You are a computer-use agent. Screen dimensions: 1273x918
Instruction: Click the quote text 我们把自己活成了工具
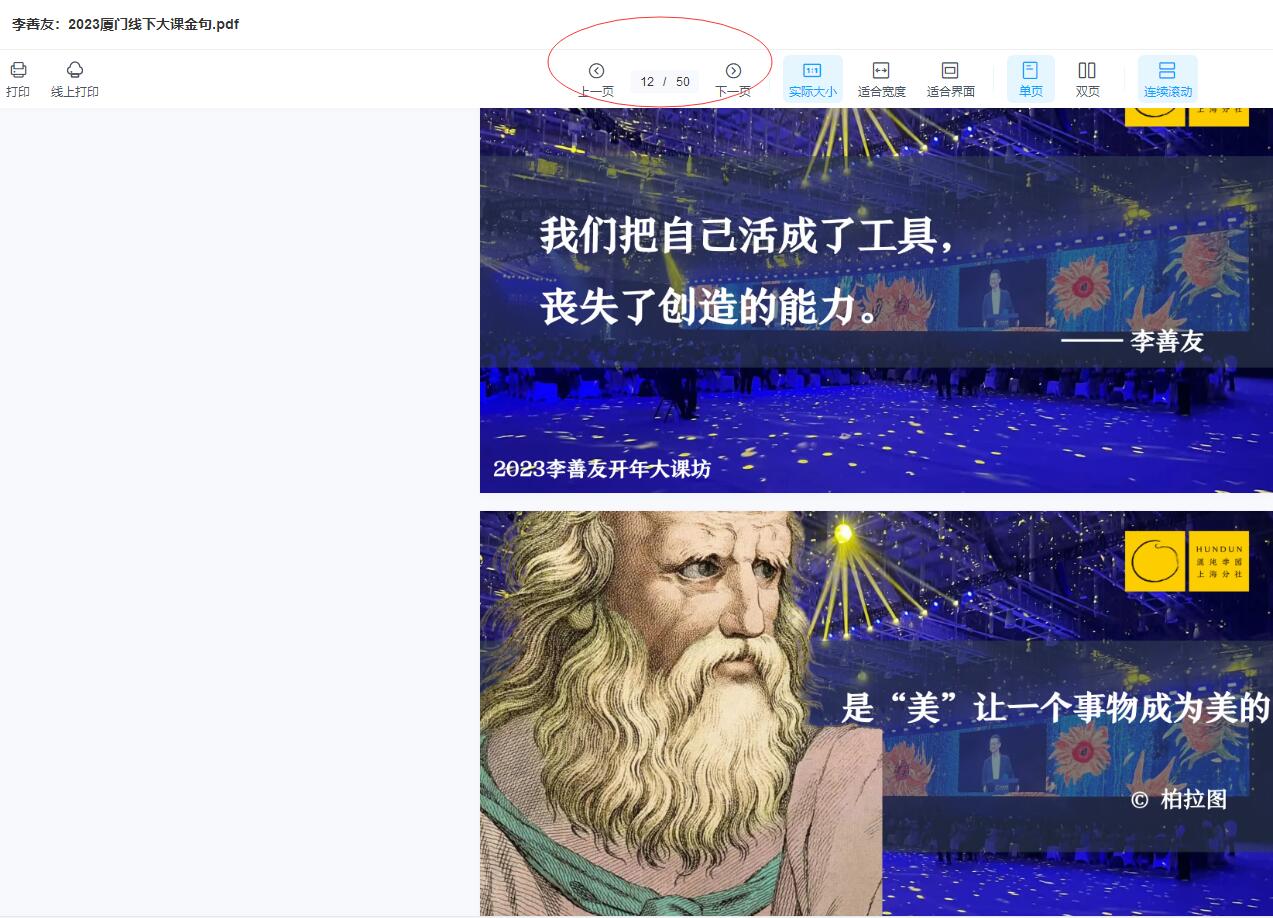(745, 237)
